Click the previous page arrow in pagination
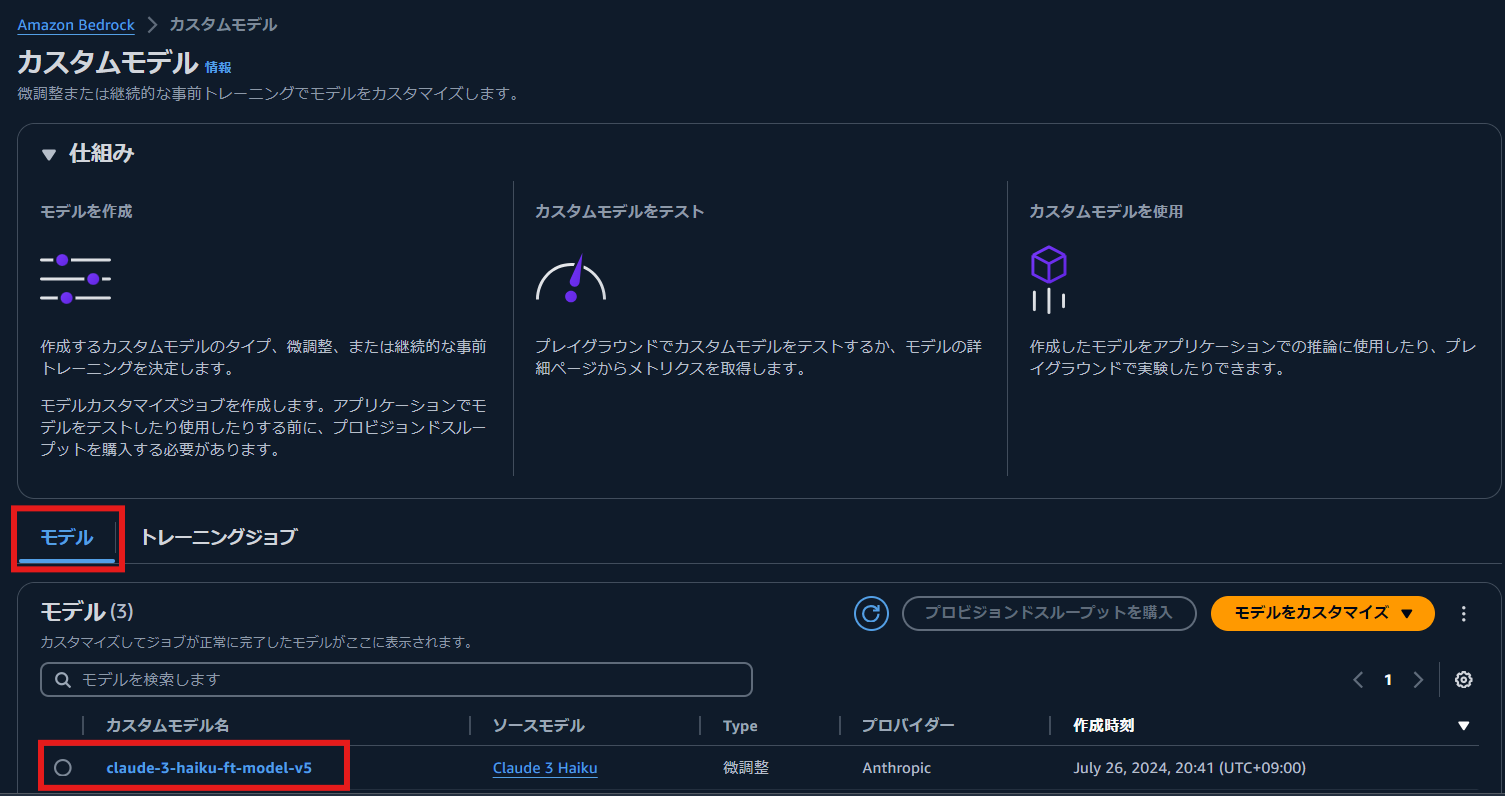 coord(1357,679)
